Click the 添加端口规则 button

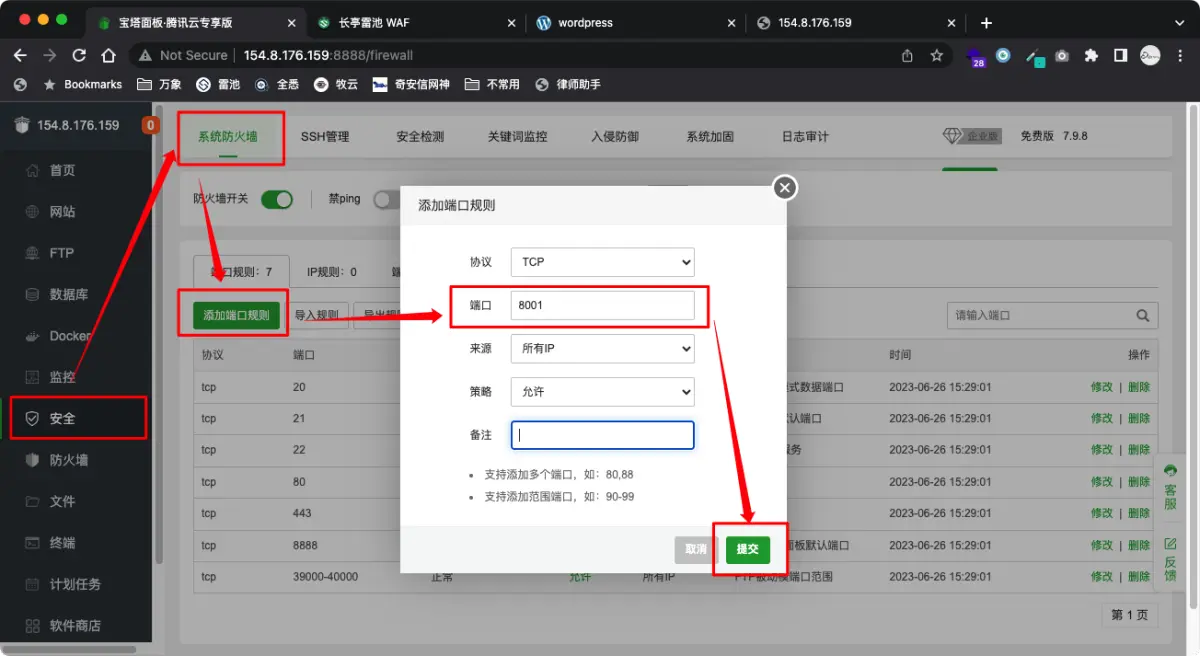(x=236, y=315)
